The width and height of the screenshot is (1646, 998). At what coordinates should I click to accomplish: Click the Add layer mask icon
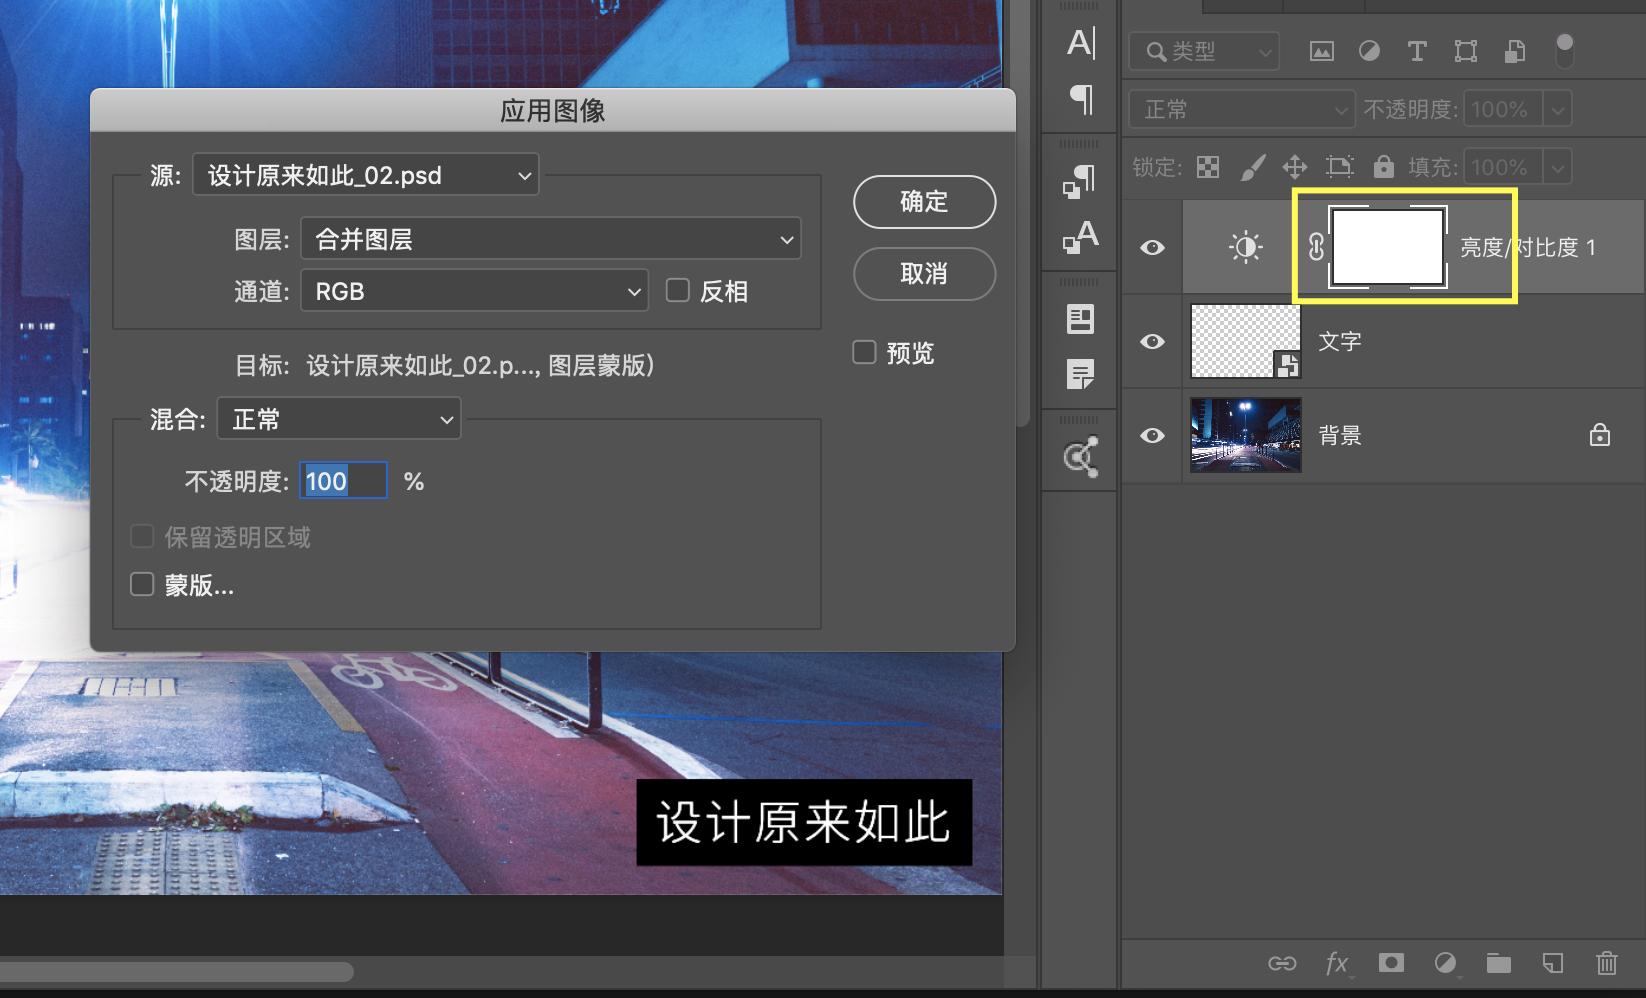[x=1392, y=964]
